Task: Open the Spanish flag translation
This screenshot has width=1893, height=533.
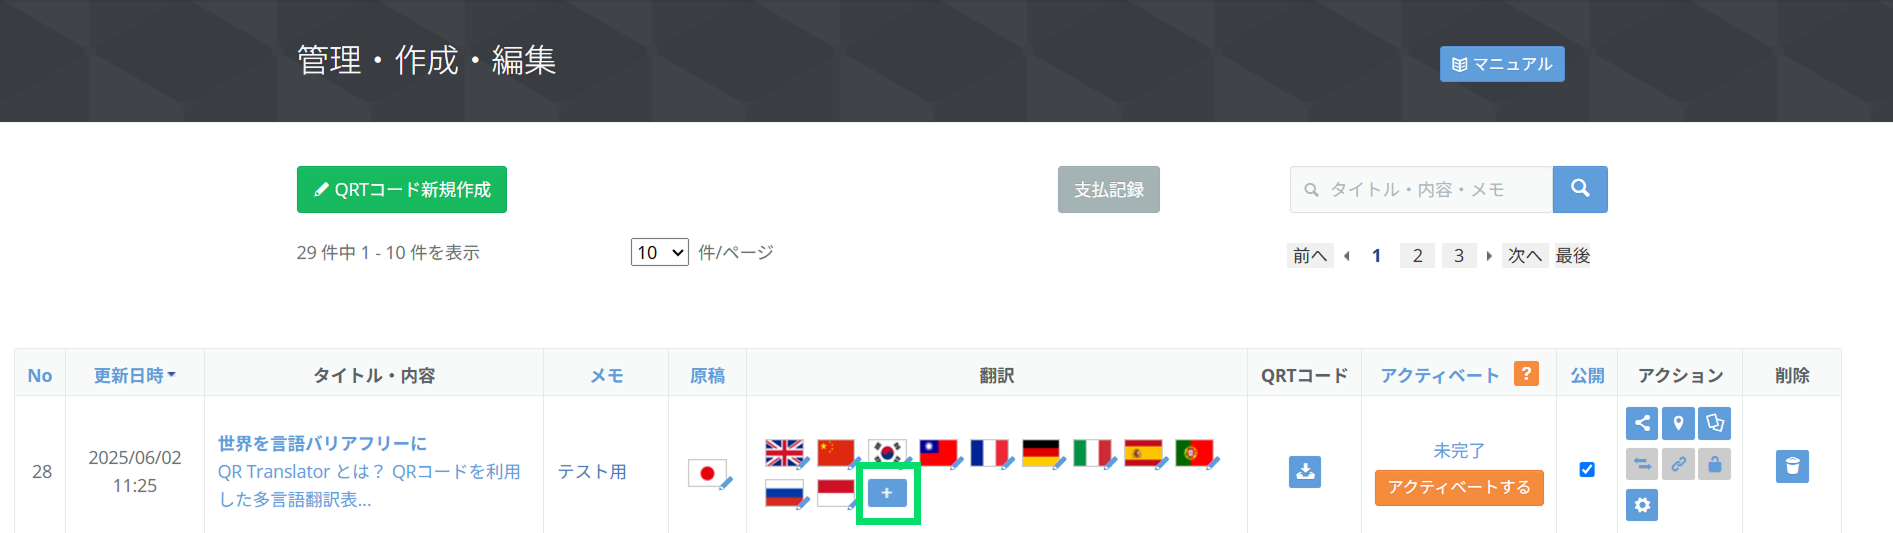Action: (x=1144, y=453)
